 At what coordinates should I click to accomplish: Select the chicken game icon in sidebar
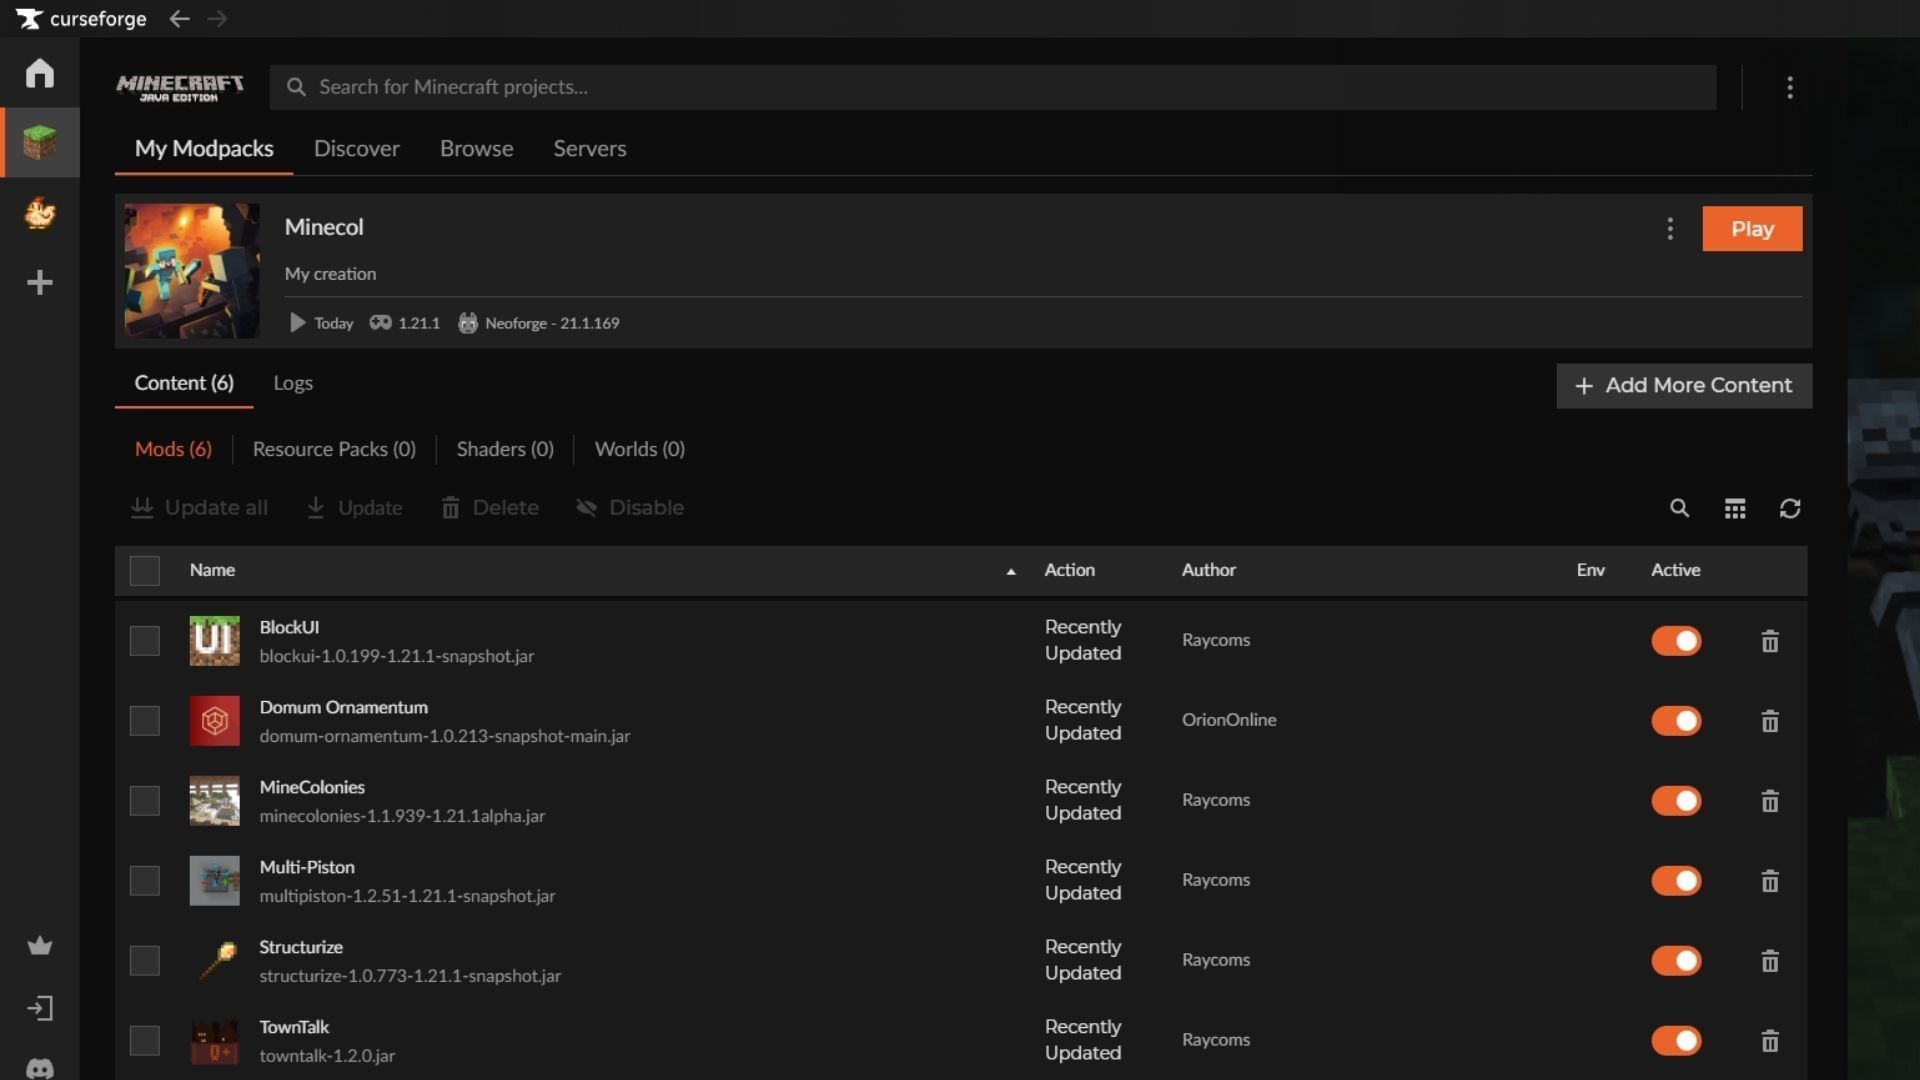coord(40,213)
